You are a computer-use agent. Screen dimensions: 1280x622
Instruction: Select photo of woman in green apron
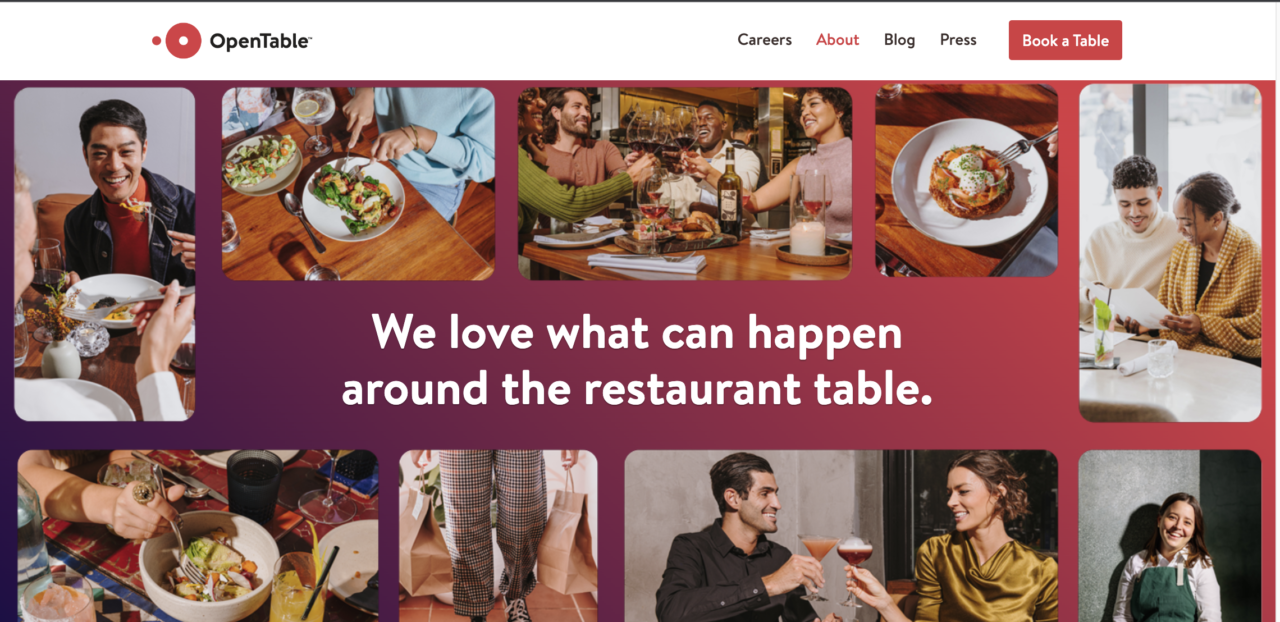pos(1170,536)
